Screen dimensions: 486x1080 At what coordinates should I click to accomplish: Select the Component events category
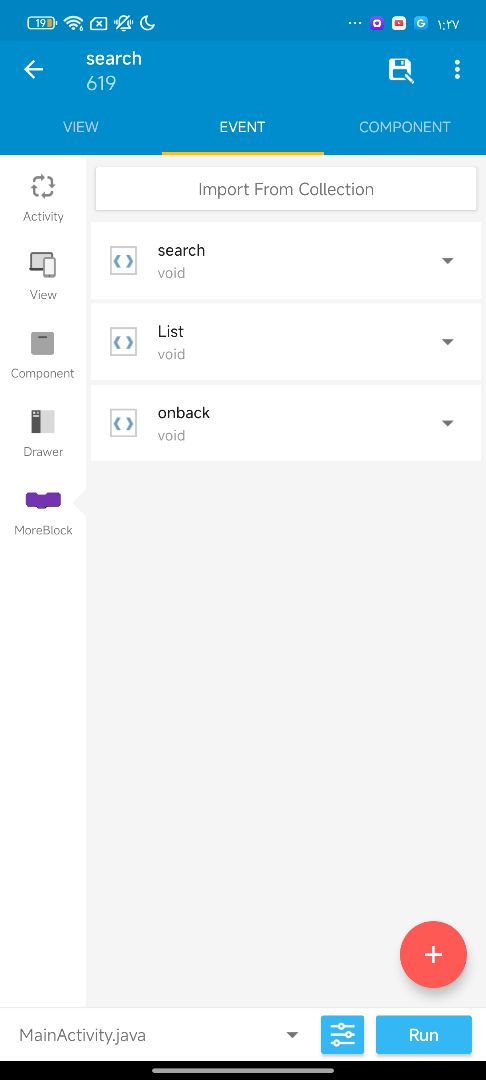click(x=43, y=355)
